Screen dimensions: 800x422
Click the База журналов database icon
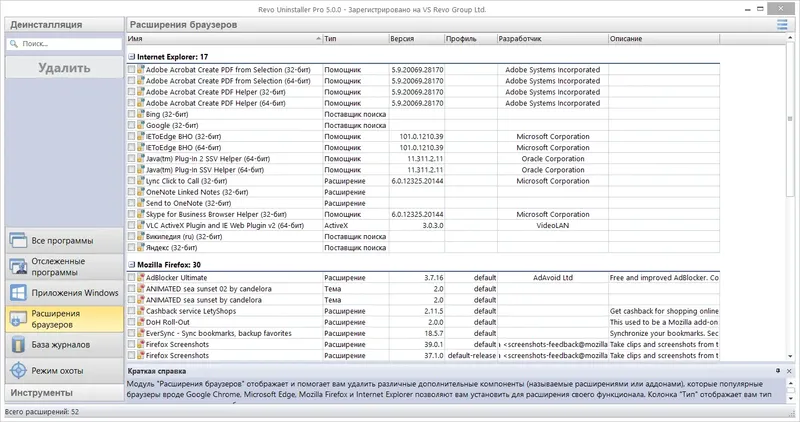(18, 345)
